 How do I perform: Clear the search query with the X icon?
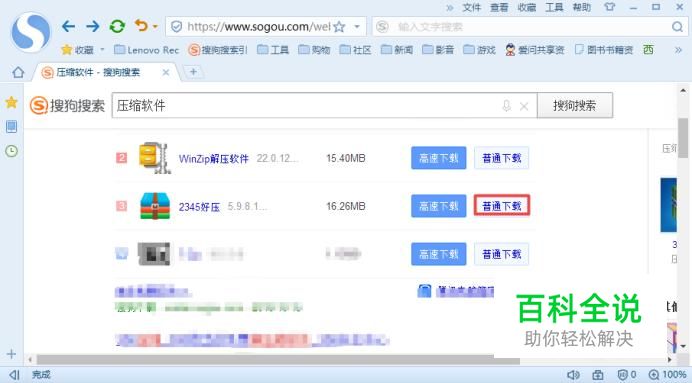click(x=524, y=106)
